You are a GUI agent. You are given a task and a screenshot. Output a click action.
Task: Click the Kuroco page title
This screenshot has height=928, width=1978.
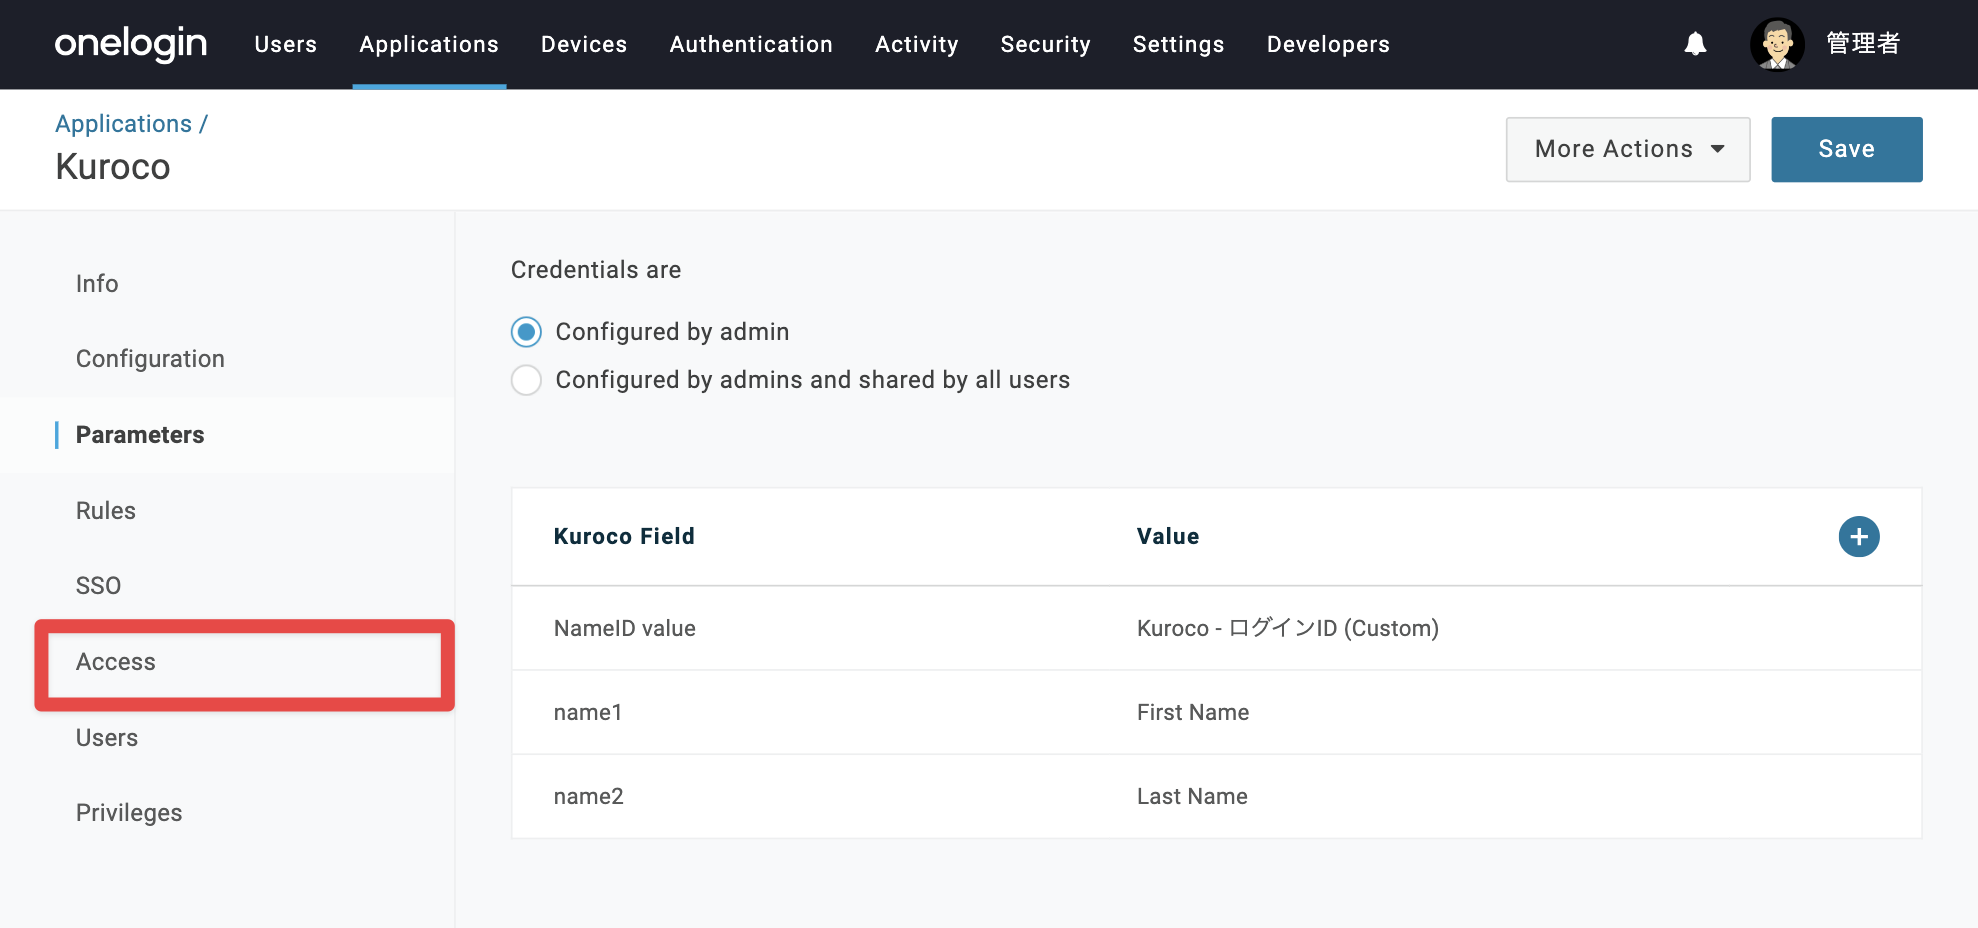pyautogui.click(x=113, y=167)
